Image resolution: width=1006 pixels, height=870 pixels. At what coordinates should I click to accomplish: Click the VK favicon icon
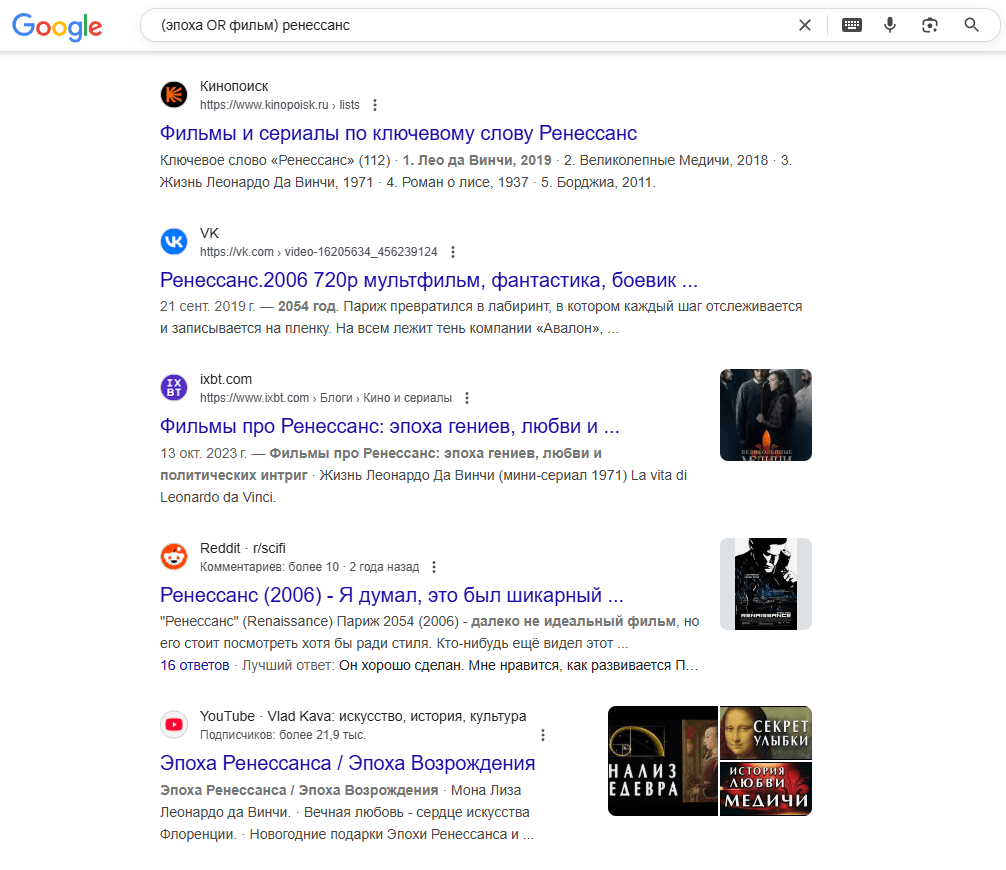click(x=174, y=241)
